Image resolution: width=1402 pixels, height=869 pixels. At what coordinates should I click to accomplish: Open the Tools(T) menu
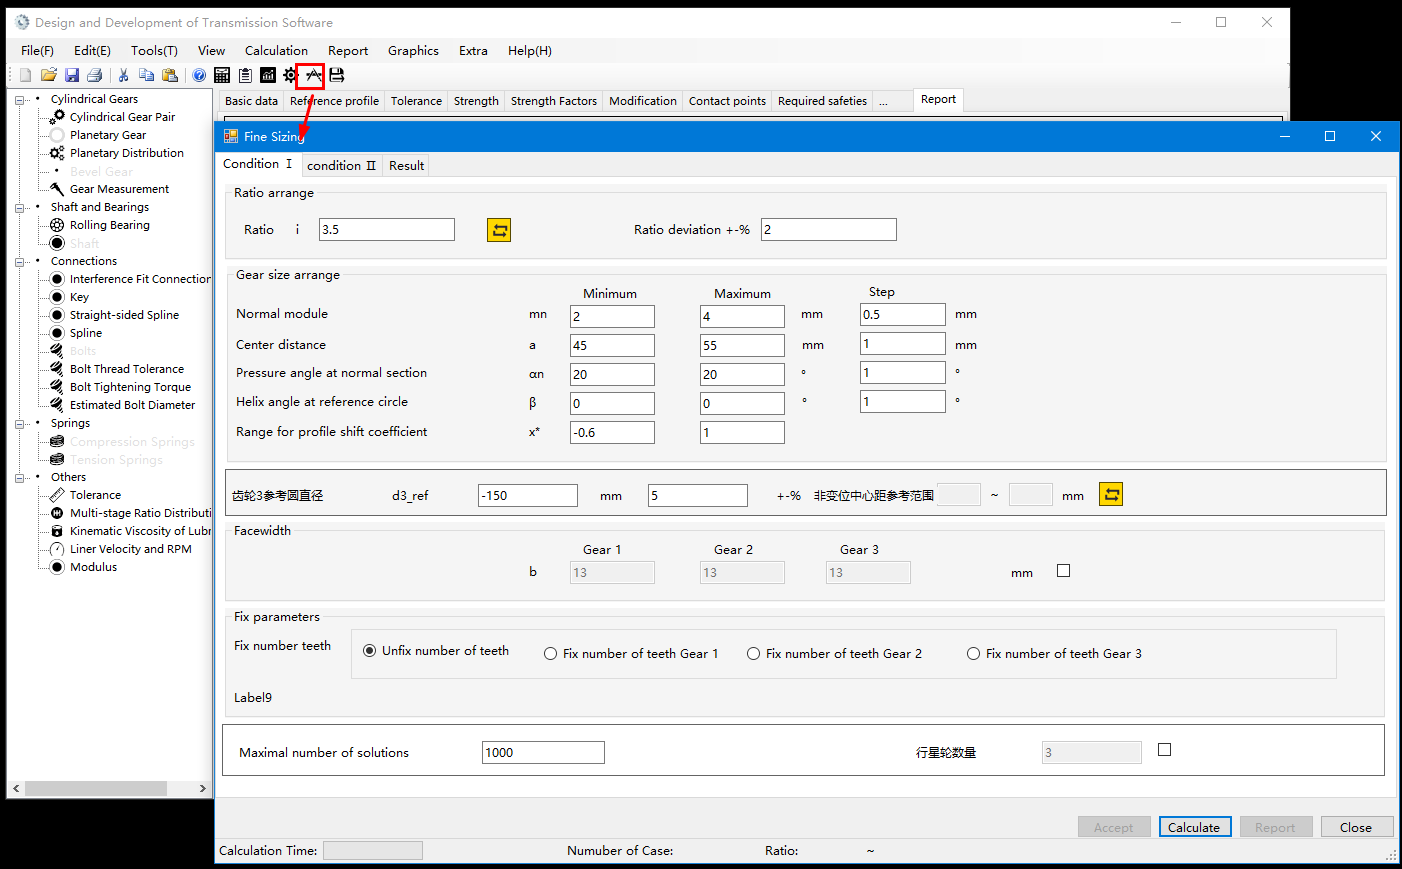pos(154,51)
